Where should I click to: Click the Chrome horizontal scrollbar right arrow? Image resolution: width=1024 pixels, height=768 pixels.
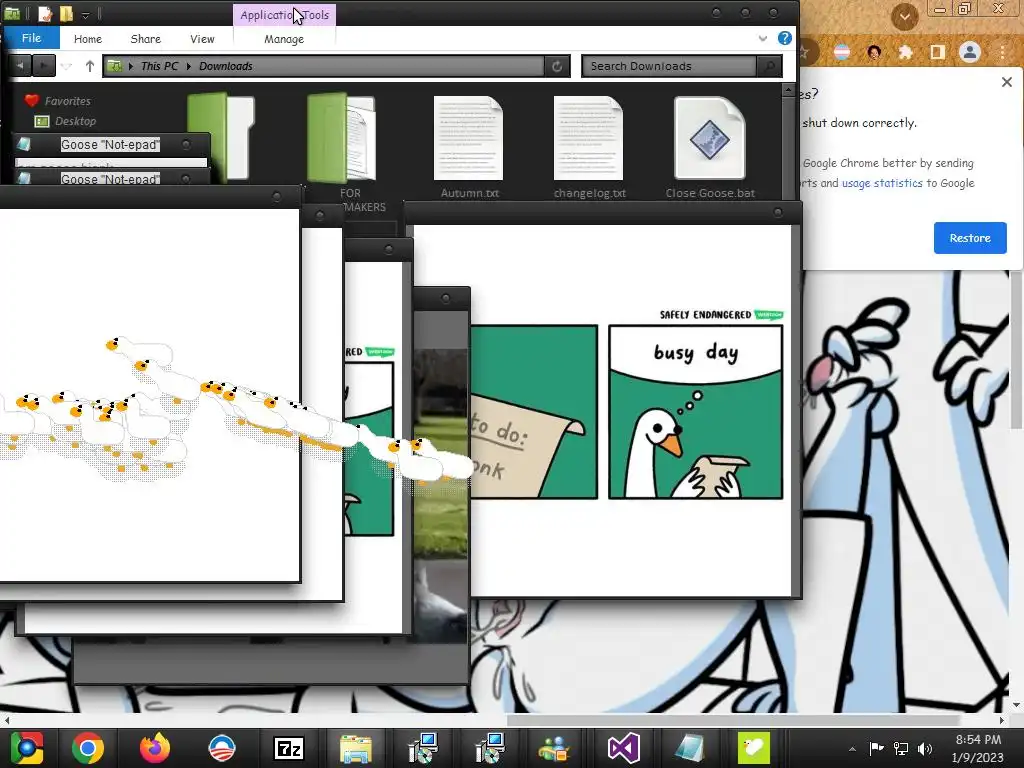coord(1001,720)
